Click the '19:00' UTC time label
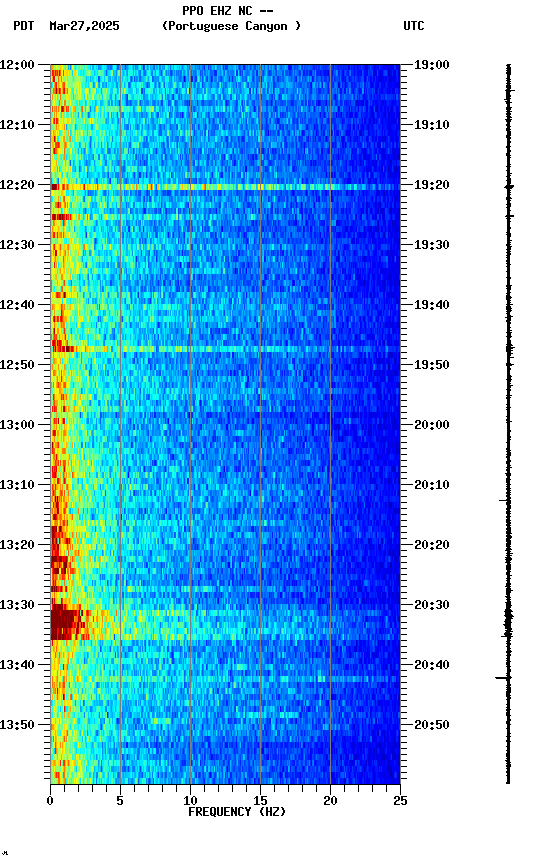The image size is (552, 864). 432,65
